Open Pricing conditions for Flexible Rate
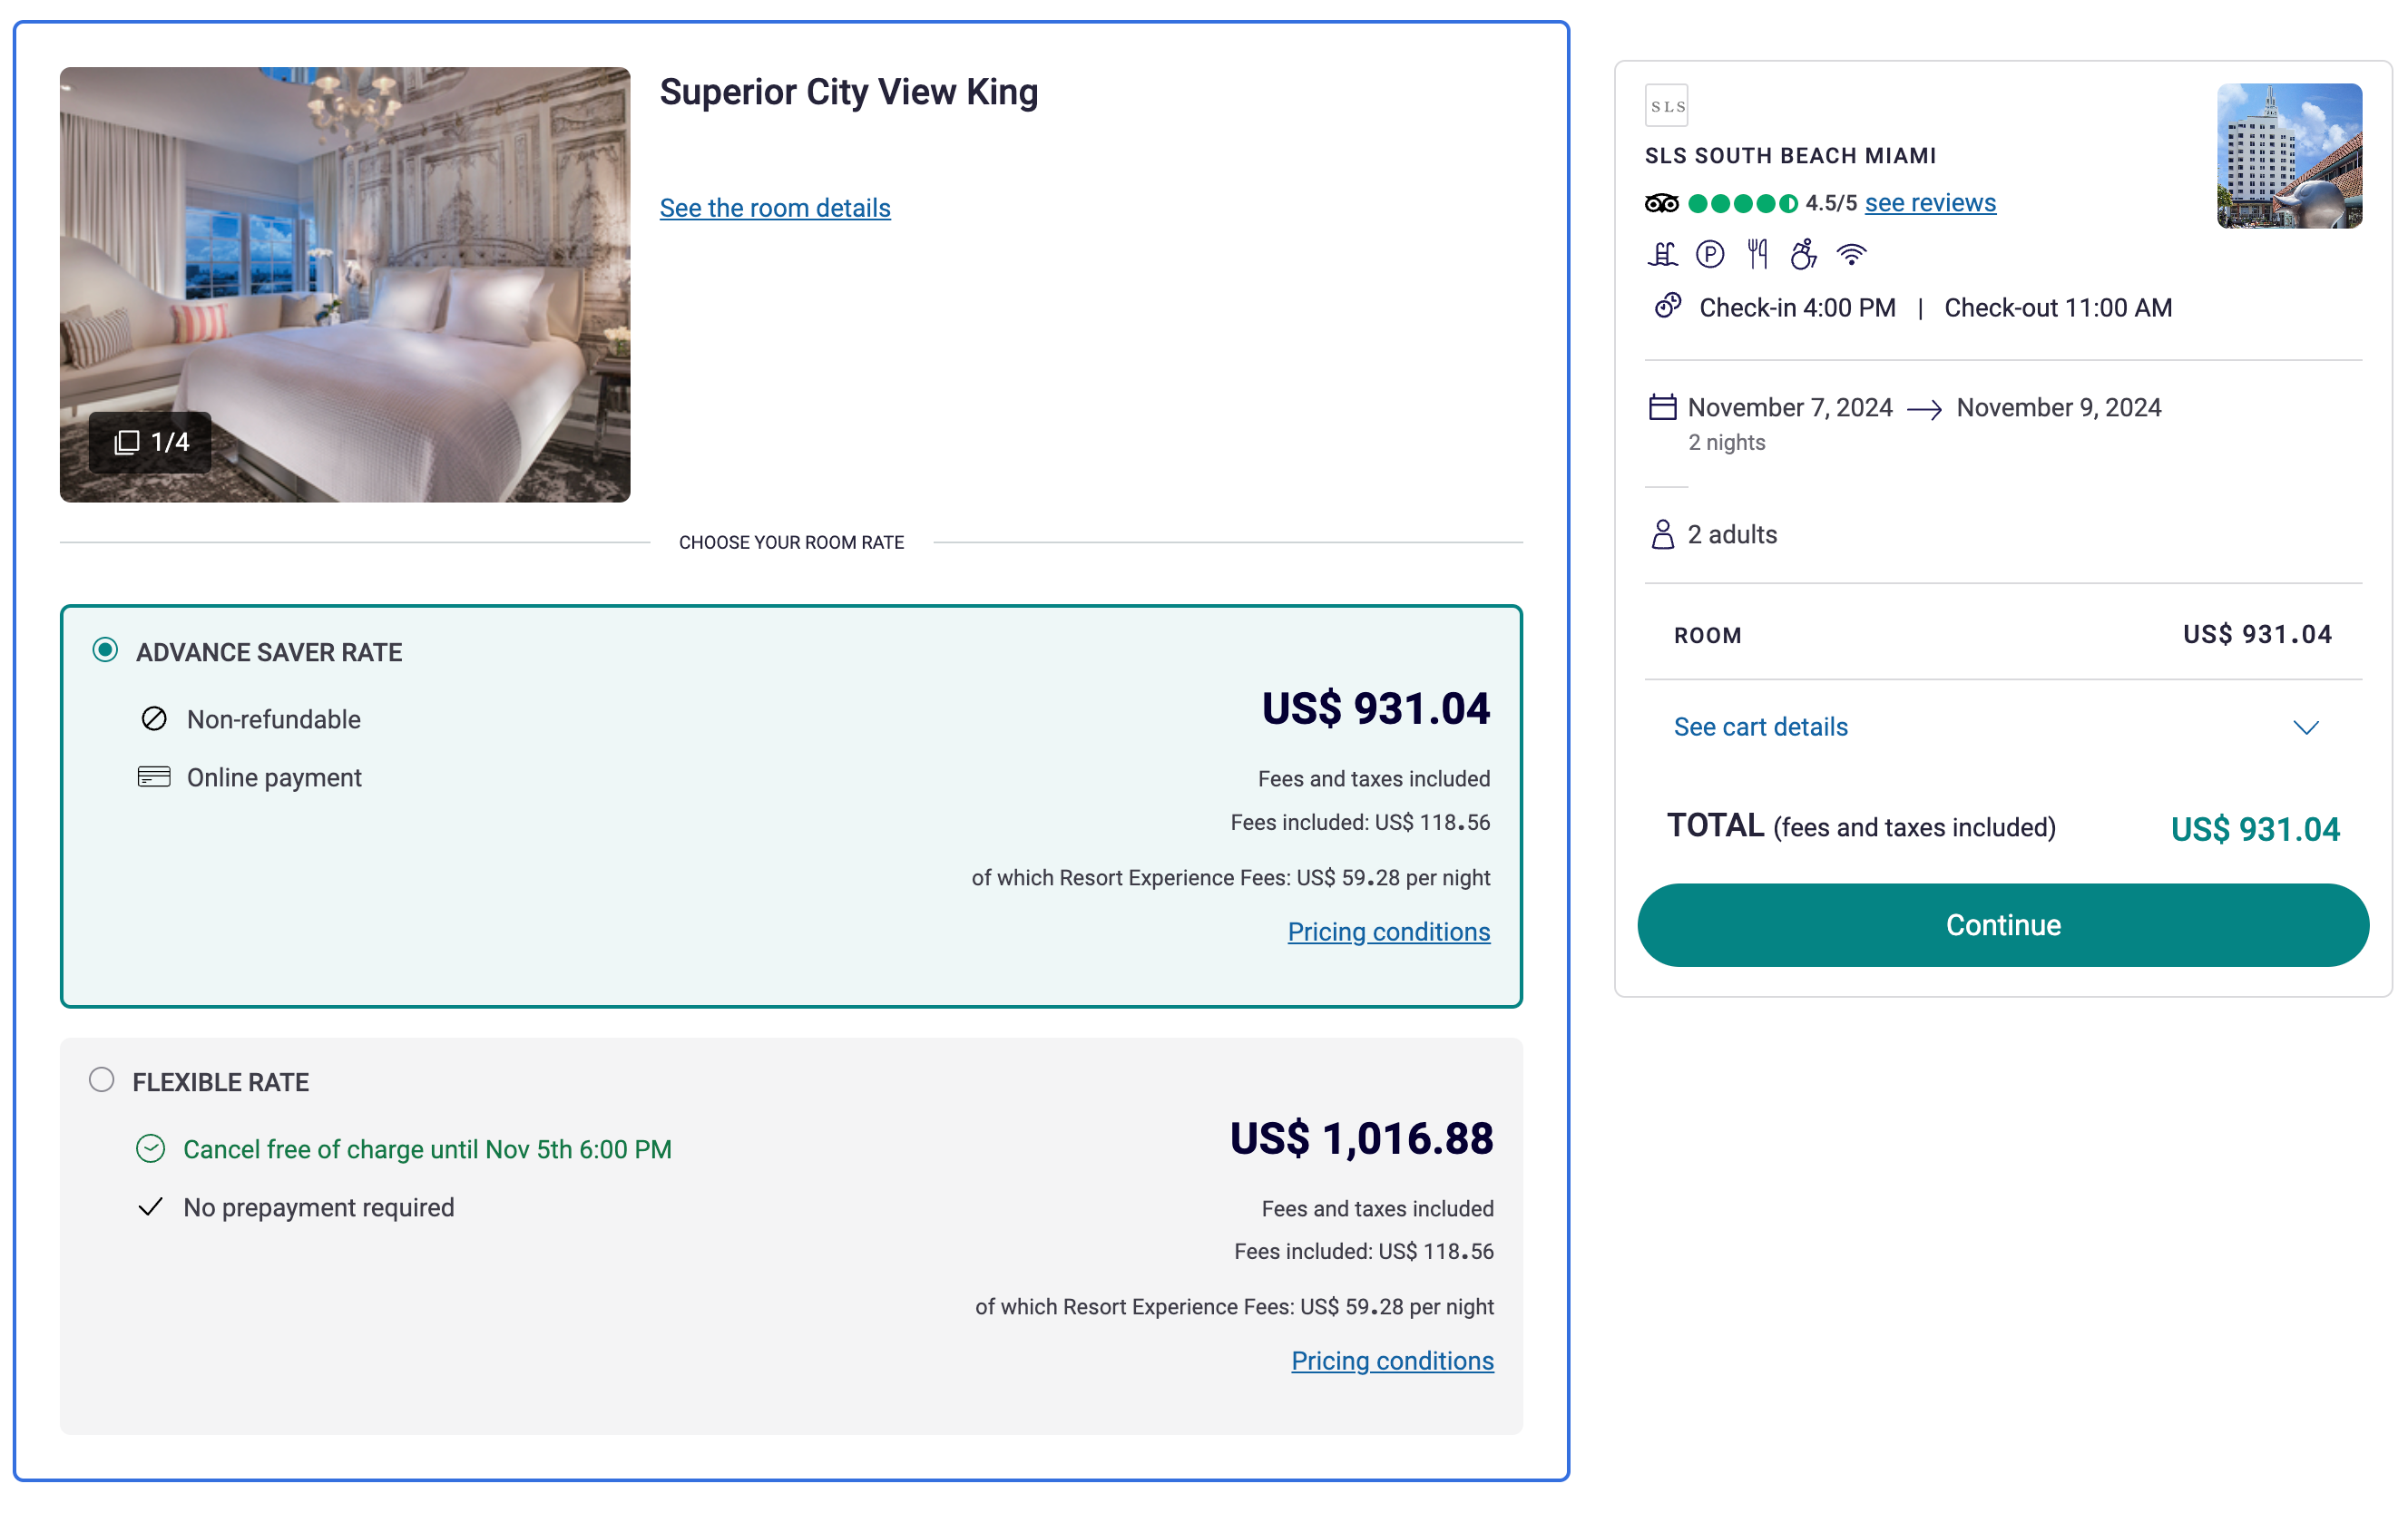2408x1513 pixels. pyautogui.click(x=1392, y=1361)
